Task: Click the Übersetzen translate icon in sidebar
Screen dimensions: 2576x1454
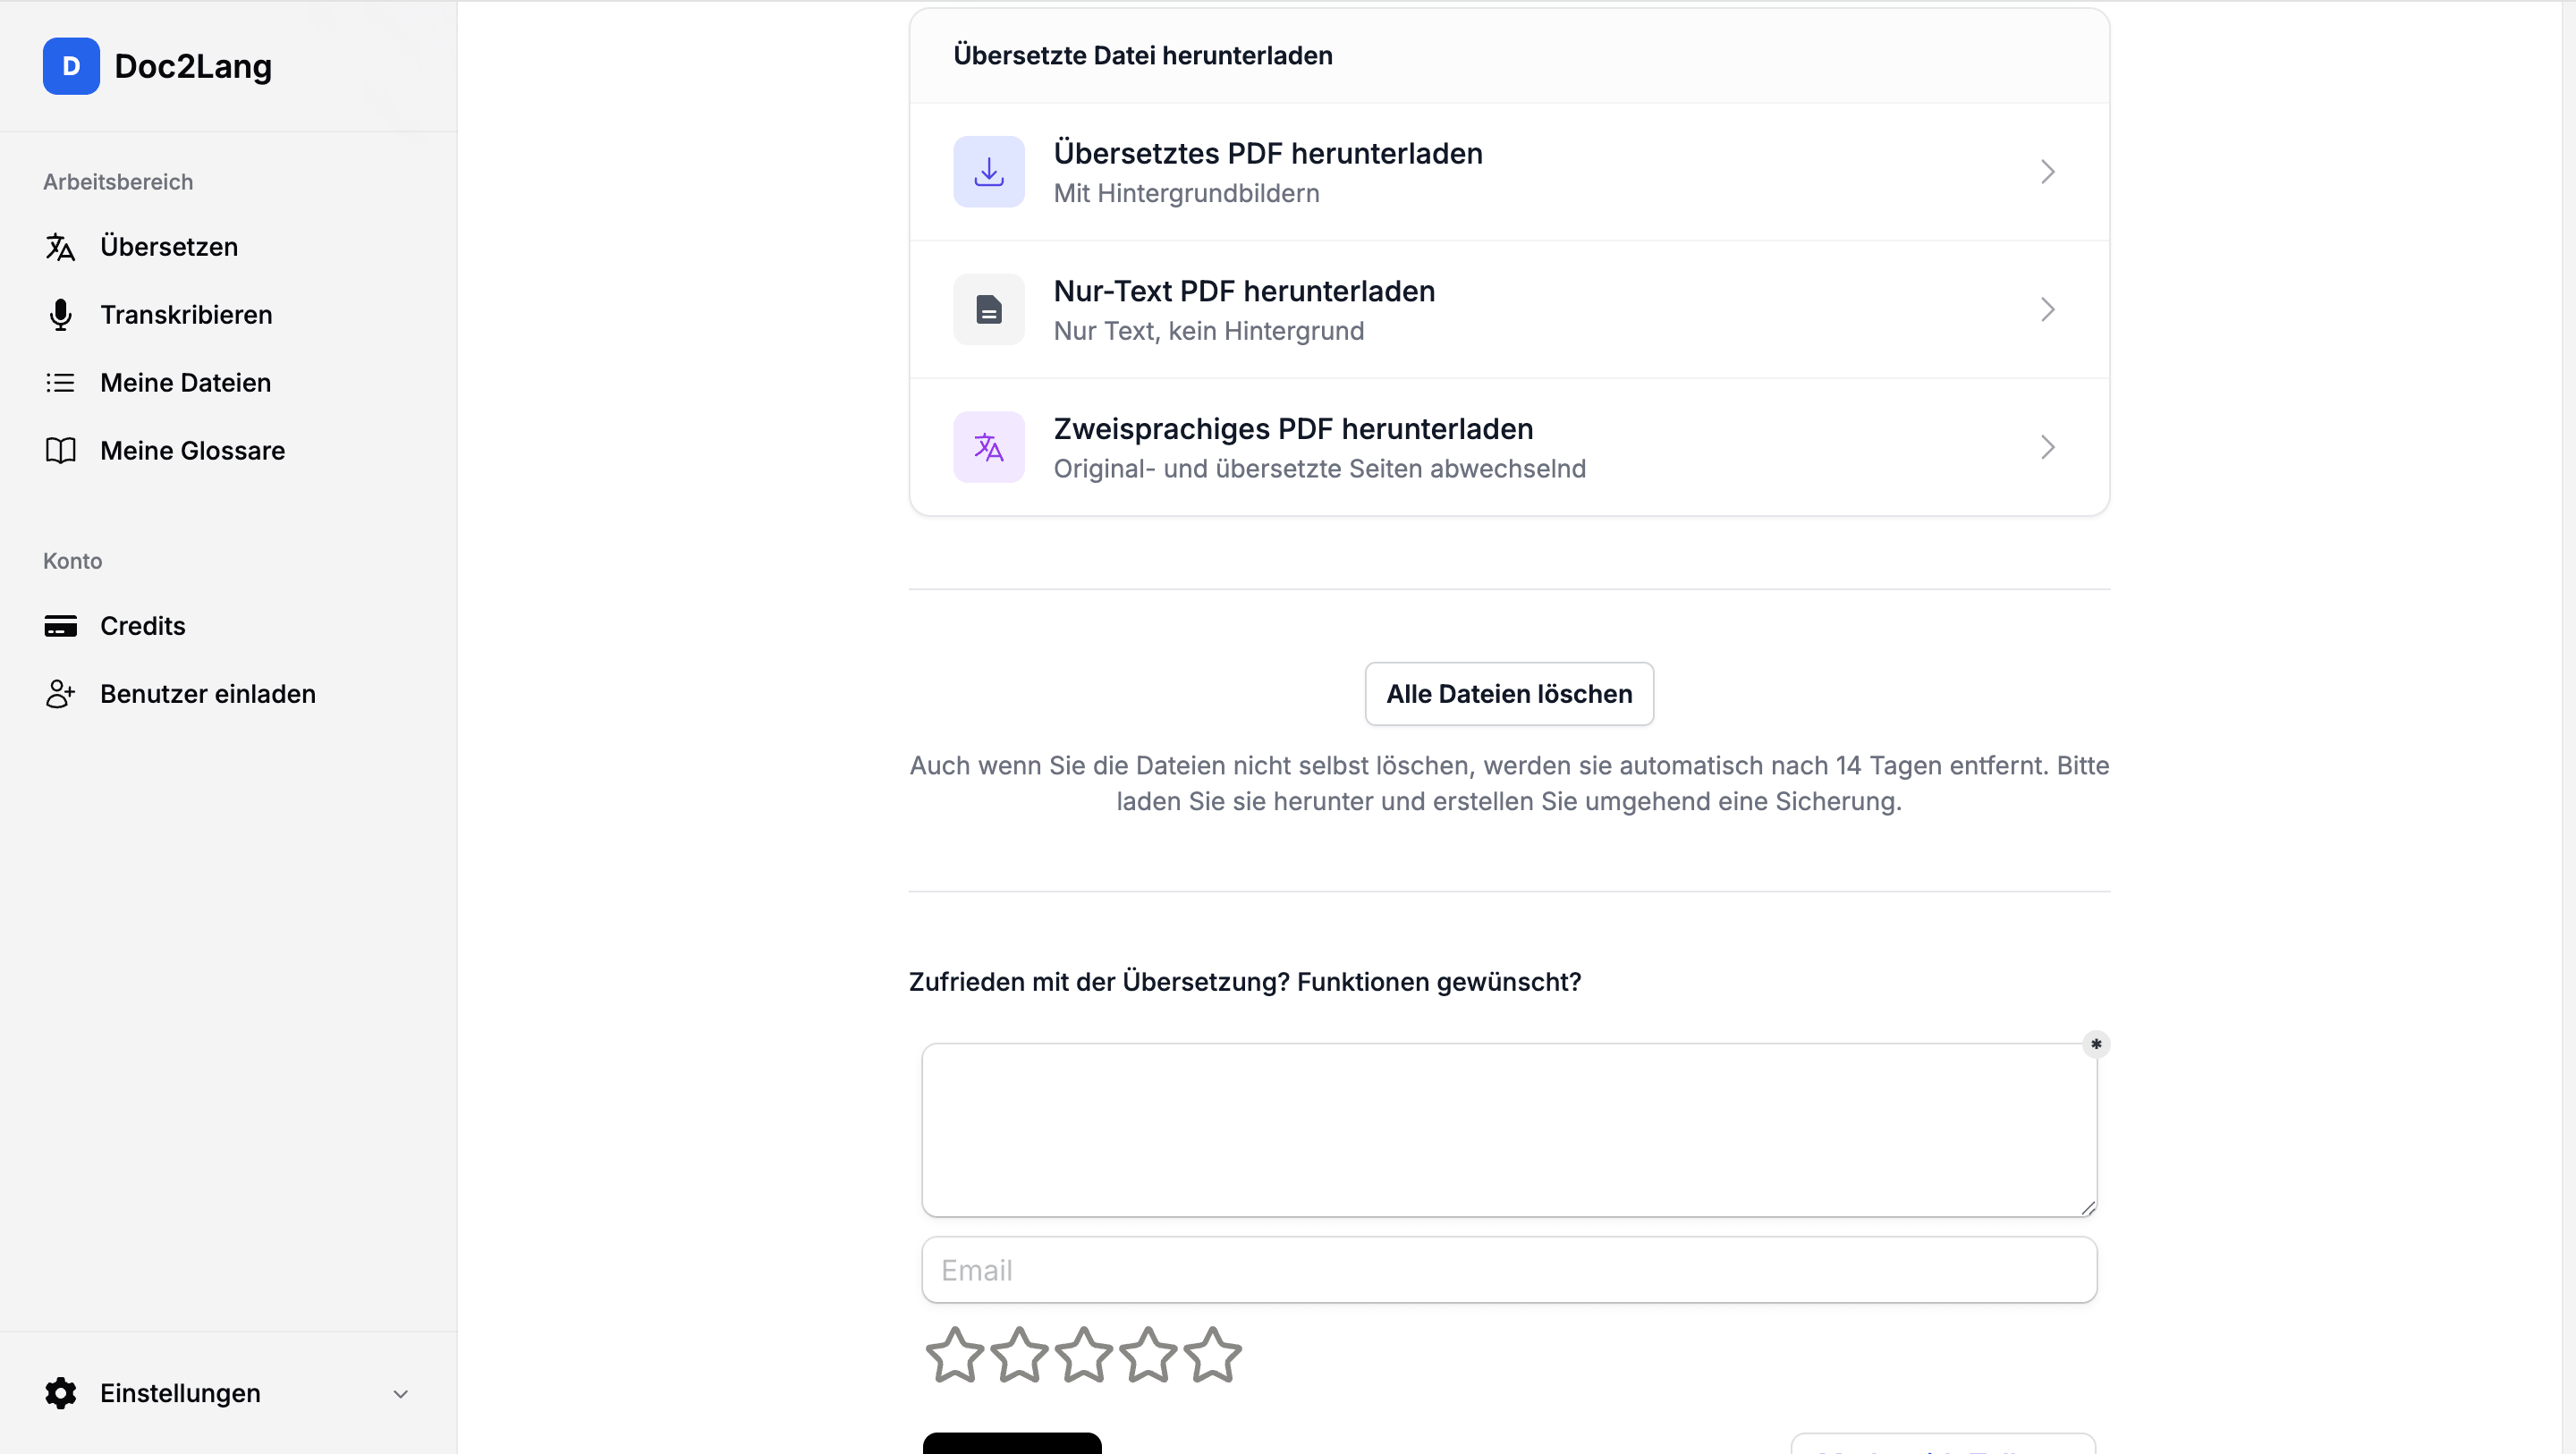Action: (x=60, y=247)
